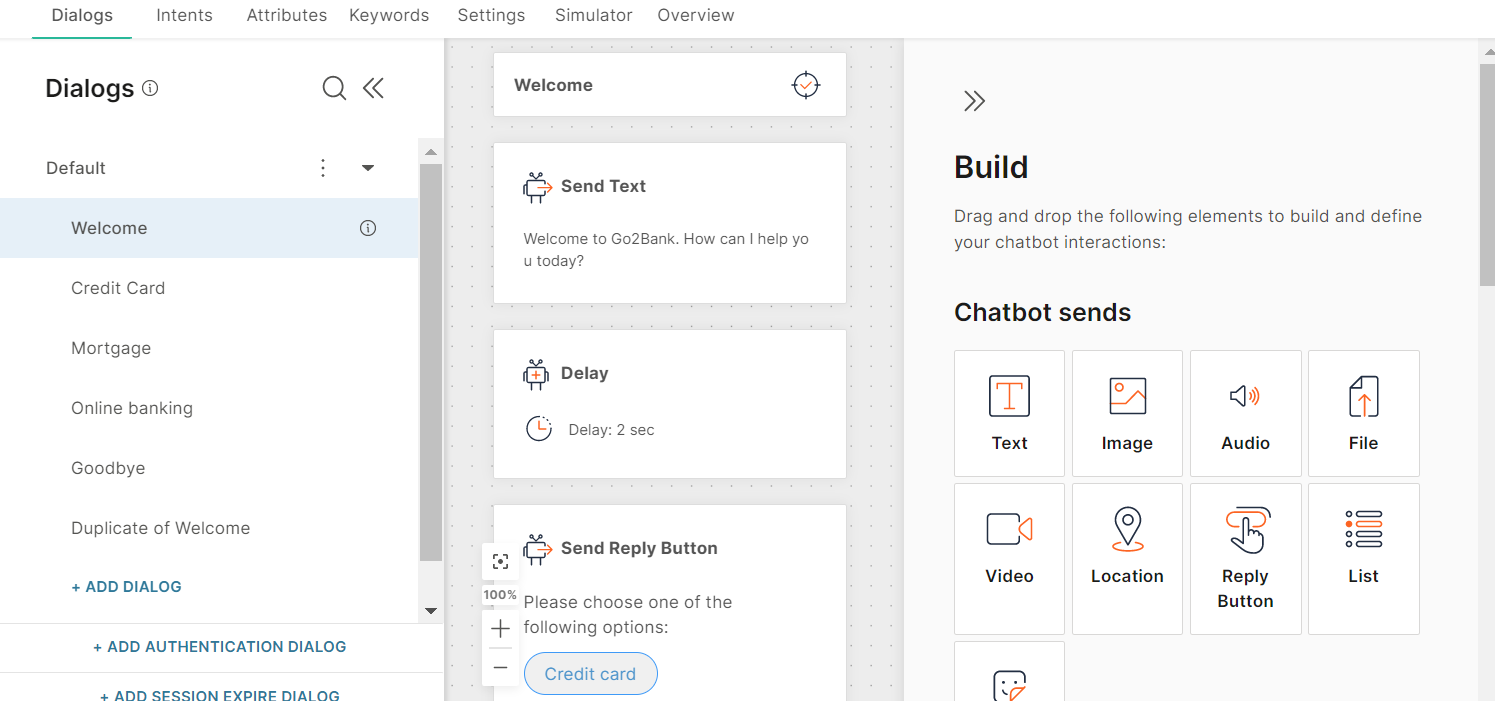Select the Location element icon
Image resolution: width=1495 pixels, height=701 pixels.
[x=1127, y=529]
